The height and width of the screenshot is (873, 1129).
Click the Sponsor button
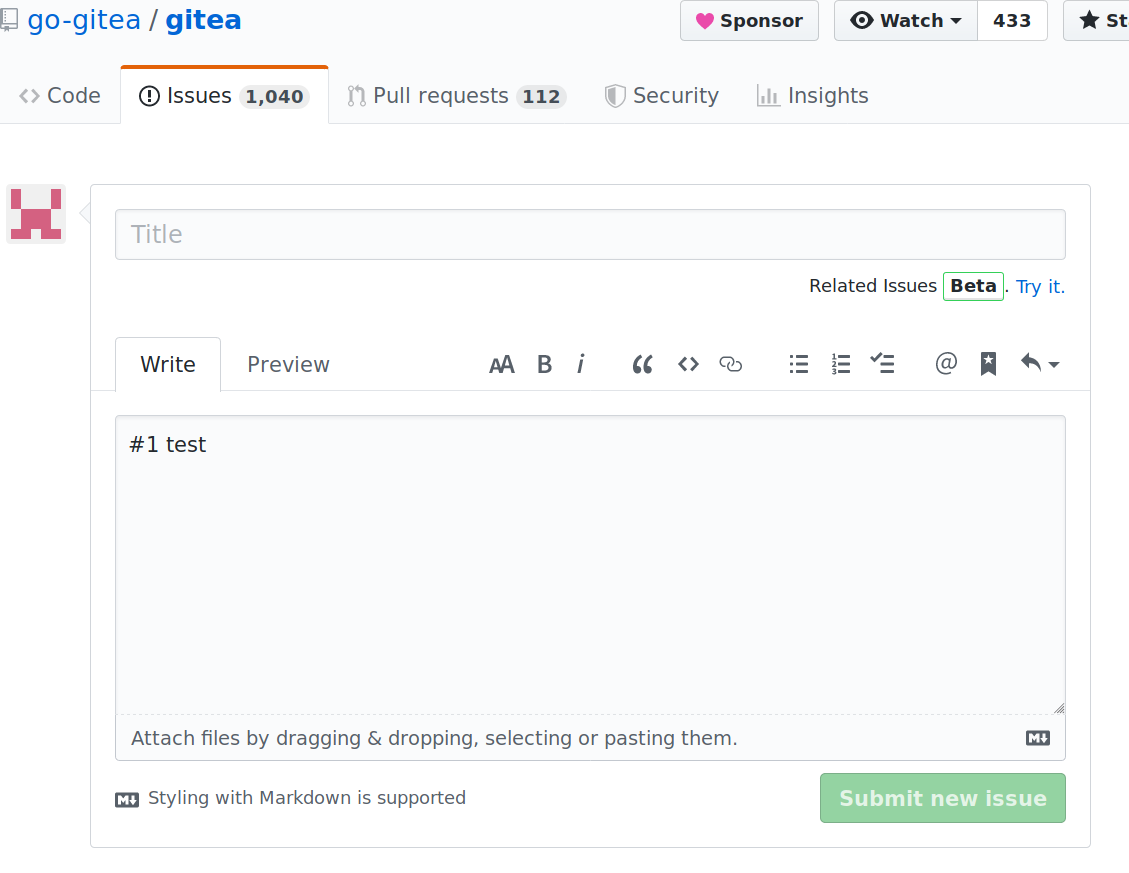(749, 20)
